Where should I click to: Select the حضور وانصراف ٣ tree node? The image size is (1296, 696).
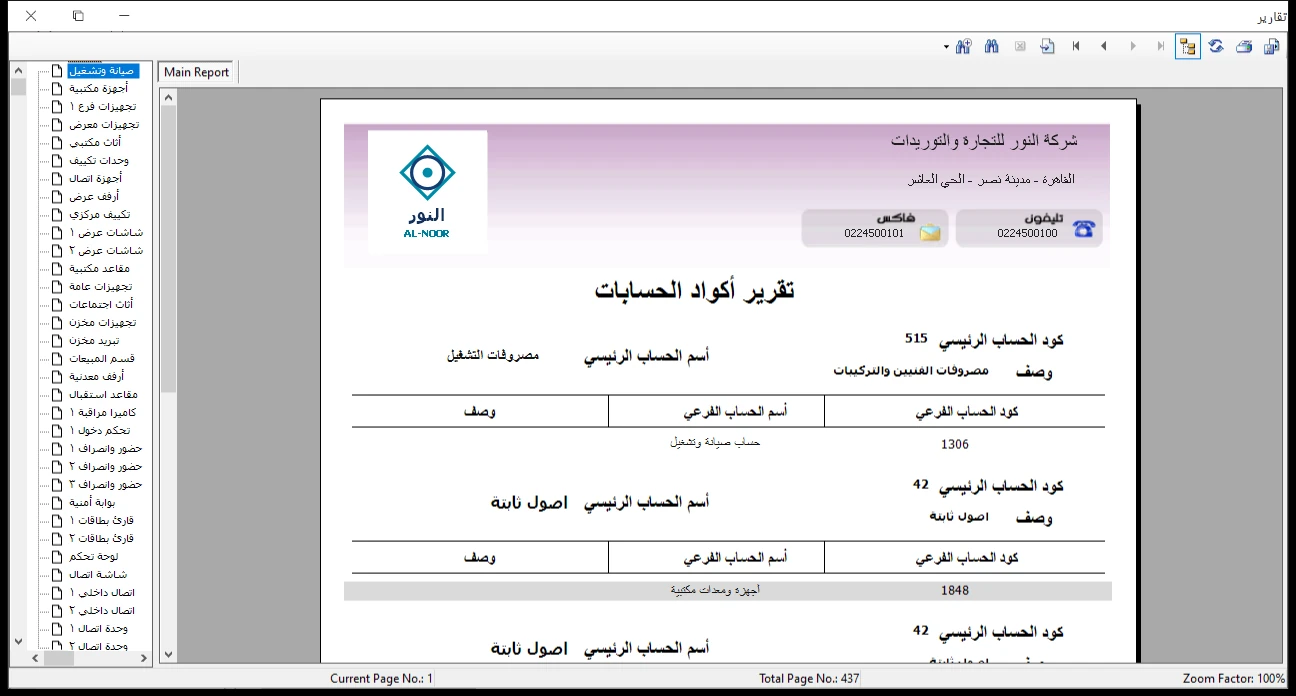tap(106, 485)
